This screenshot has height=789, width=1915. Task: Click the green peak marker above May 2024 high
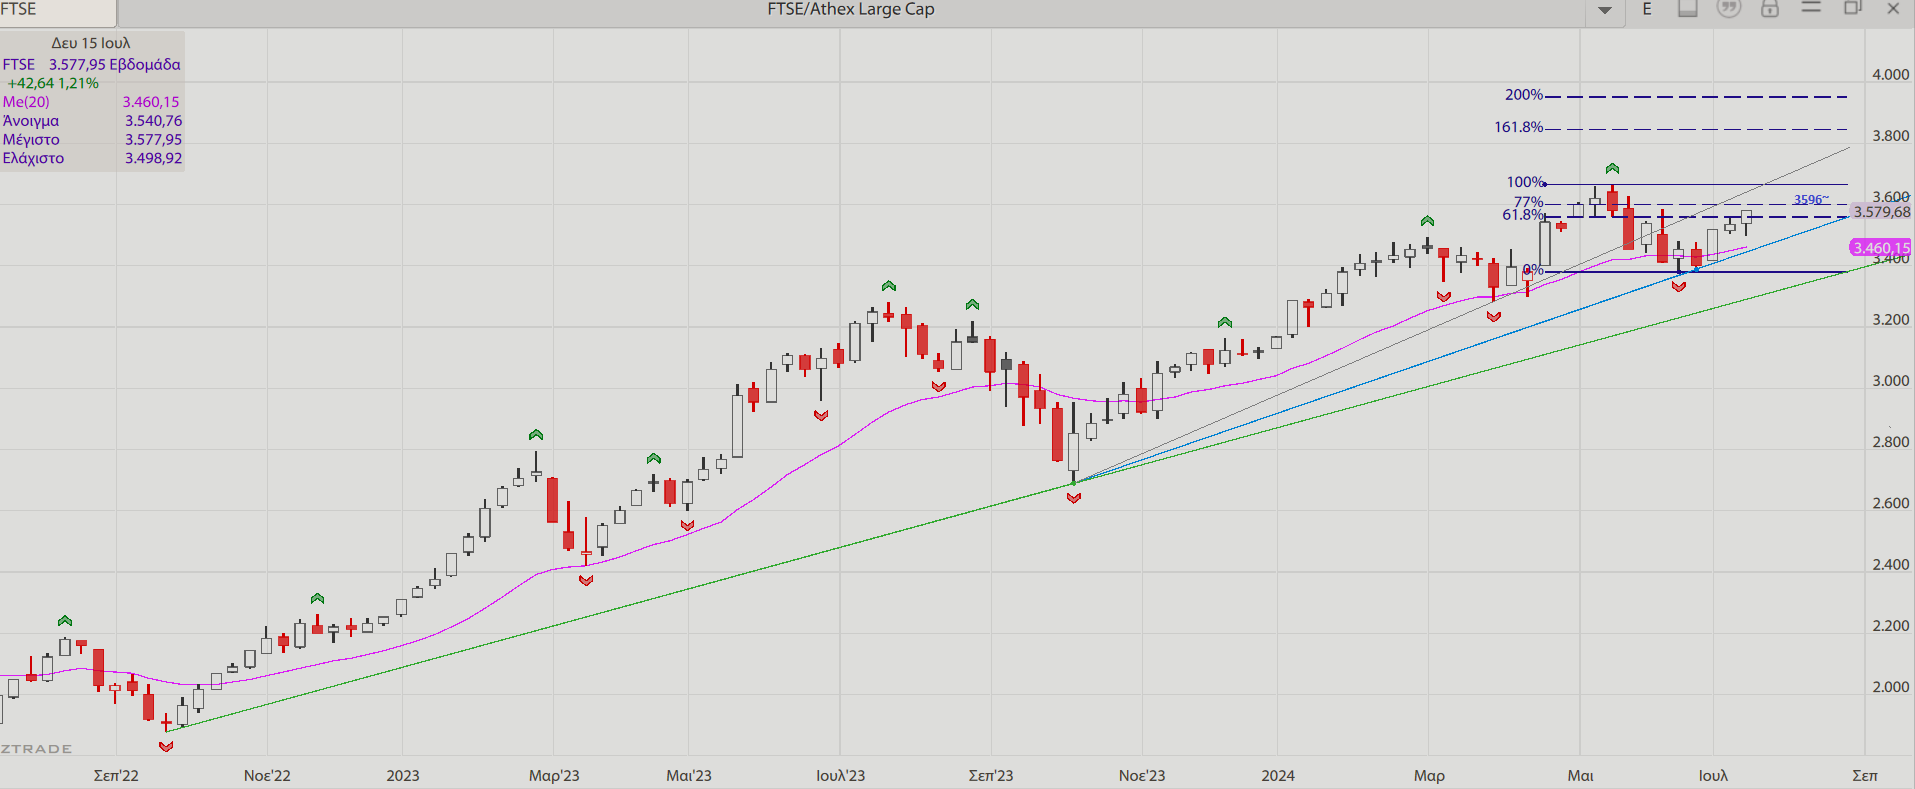(1612, 169)
